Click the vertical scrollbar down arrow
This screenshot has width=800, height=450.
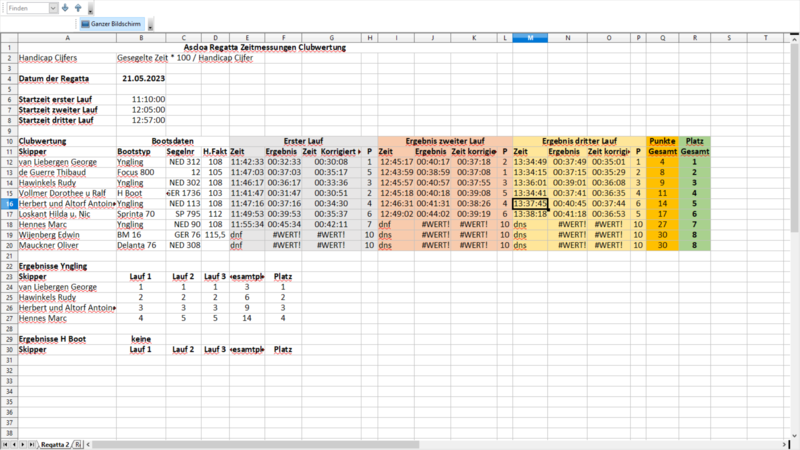[x=794, y=435]
